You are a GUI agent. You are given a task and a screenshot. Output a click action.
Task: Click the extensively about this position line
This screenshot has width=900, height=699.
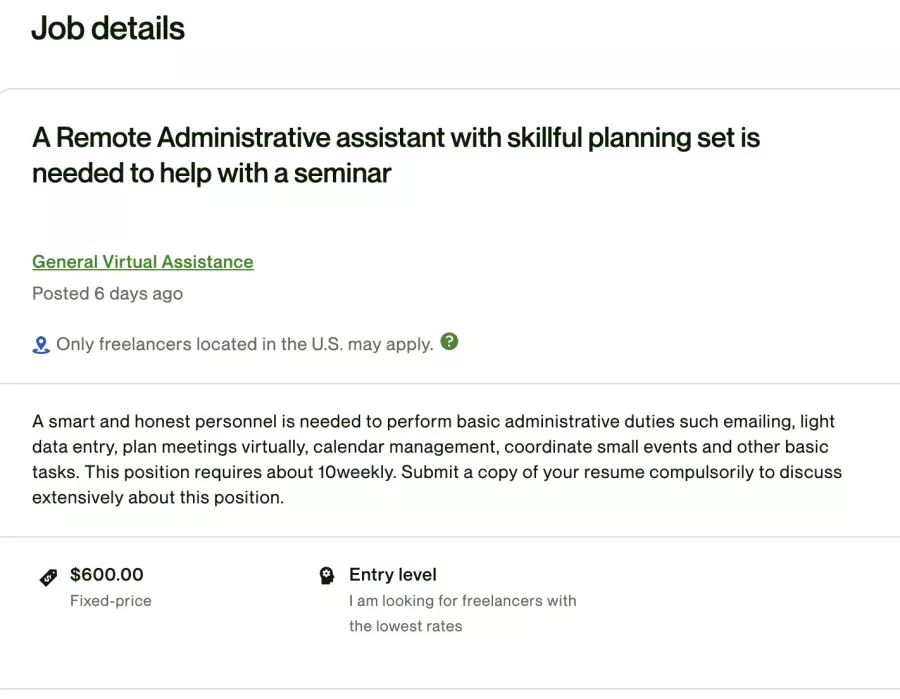click(x=158, y=498)
